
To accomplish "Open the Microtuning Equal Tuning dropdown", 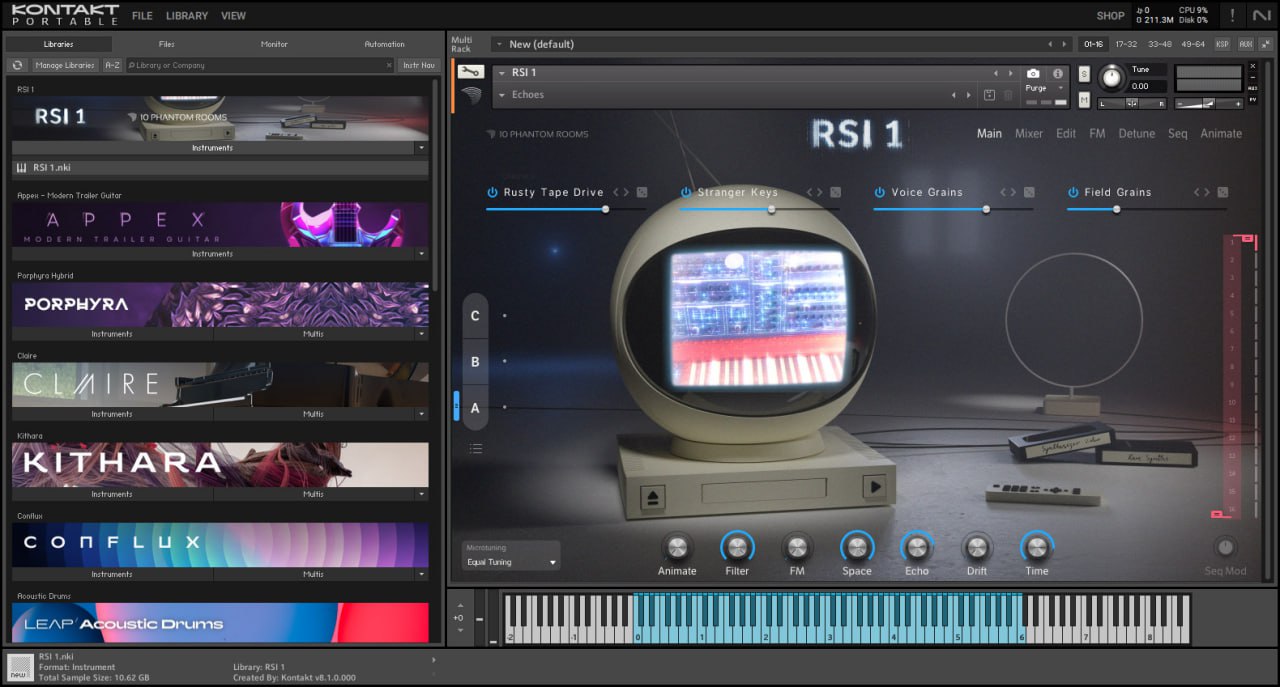I will tap(511, 562).
